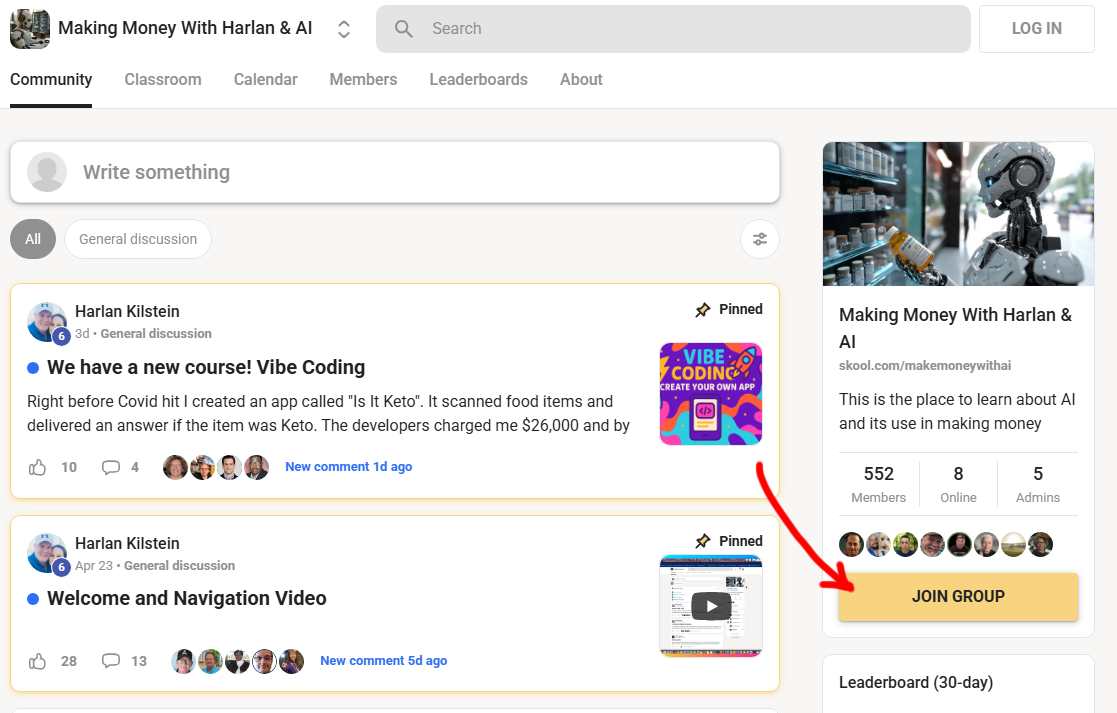Go to the Members tab

click(363, 80)
